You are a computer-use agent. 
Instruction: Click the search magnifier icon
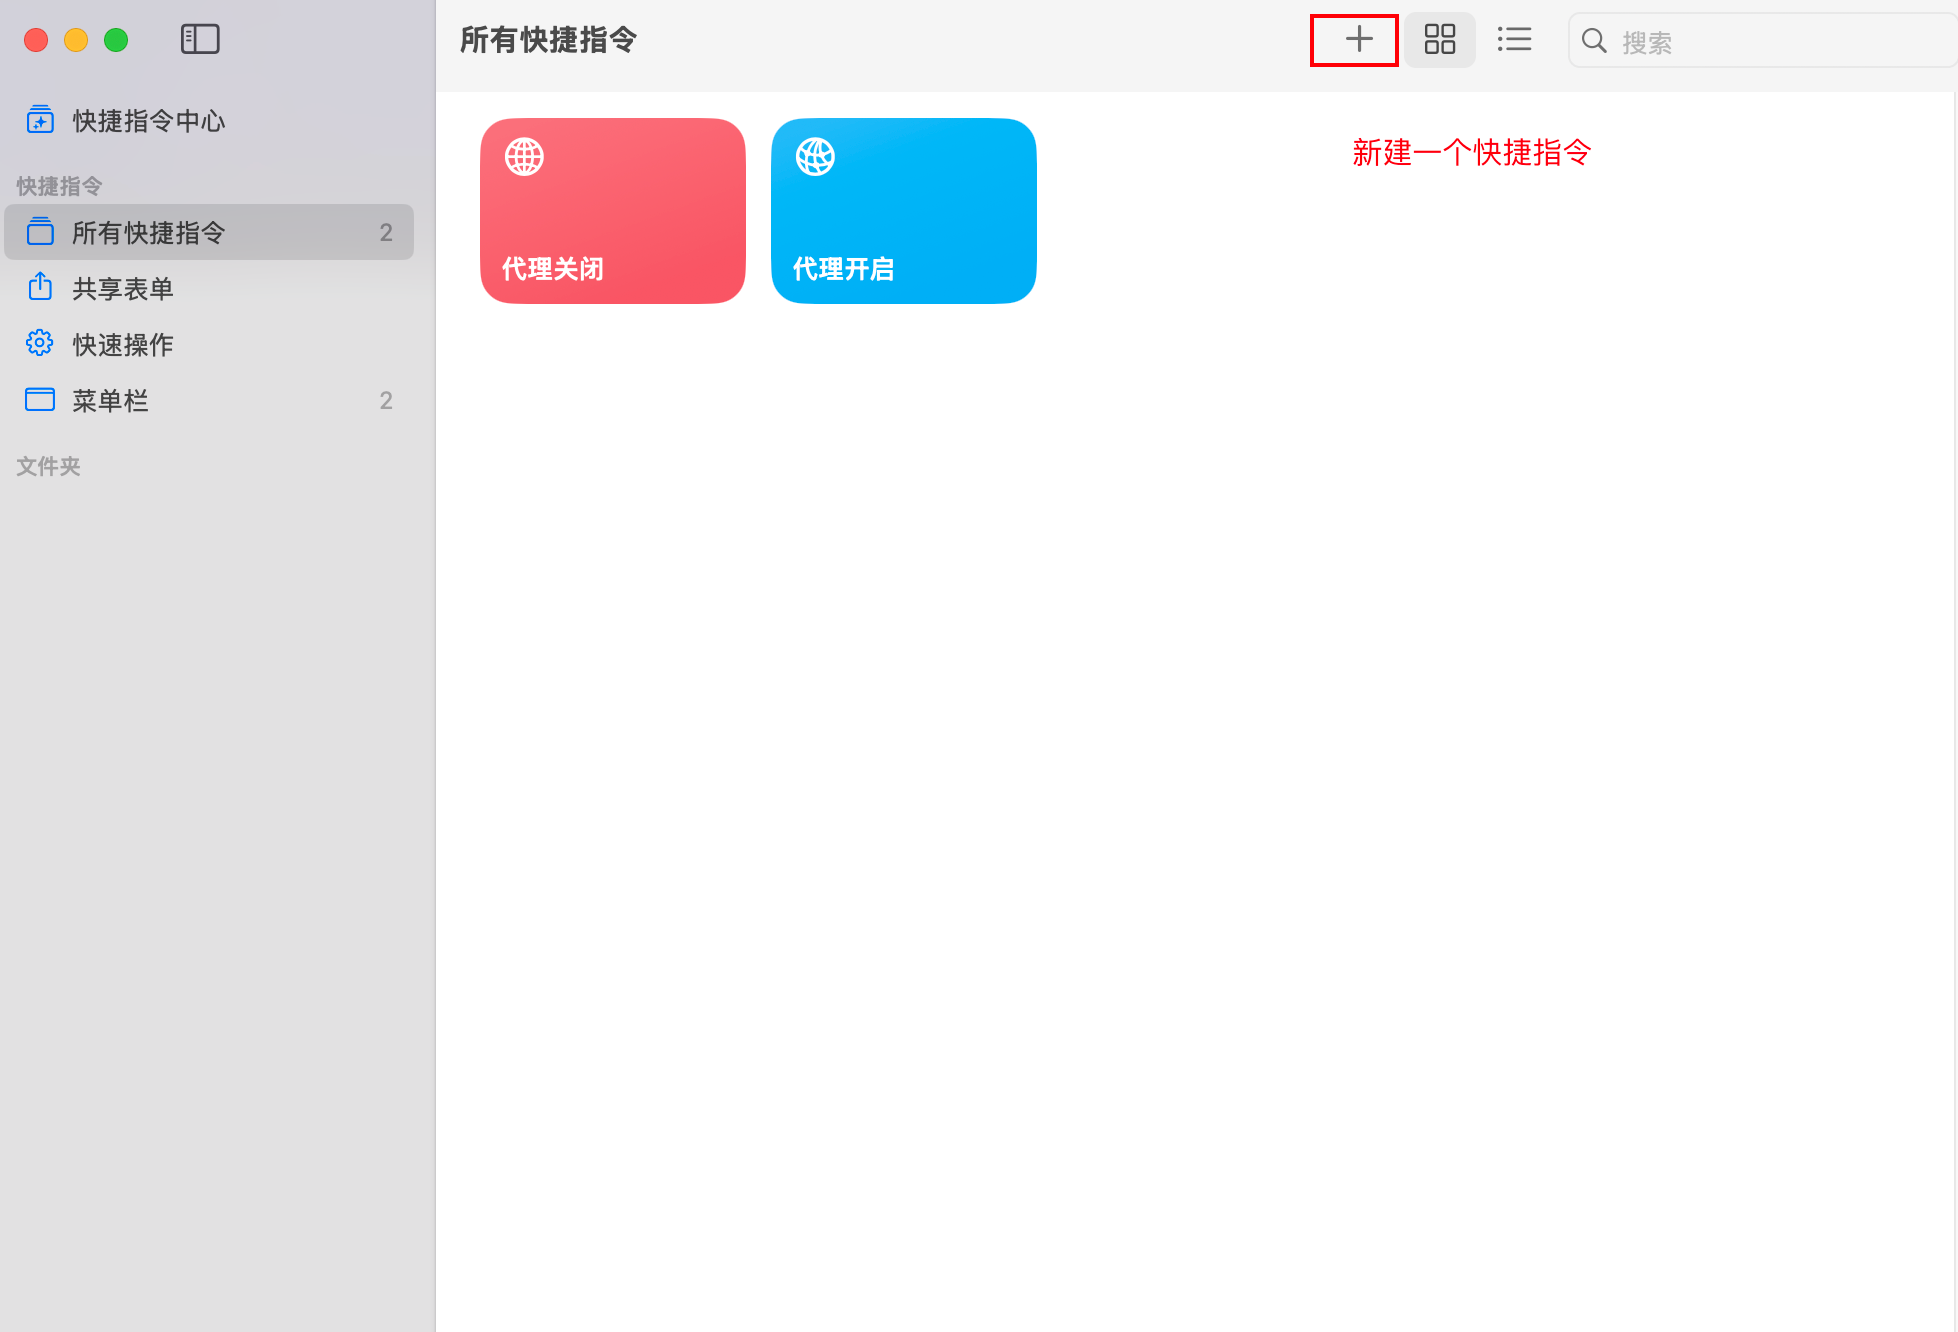pyautogui.click(x=1594, y=41)
